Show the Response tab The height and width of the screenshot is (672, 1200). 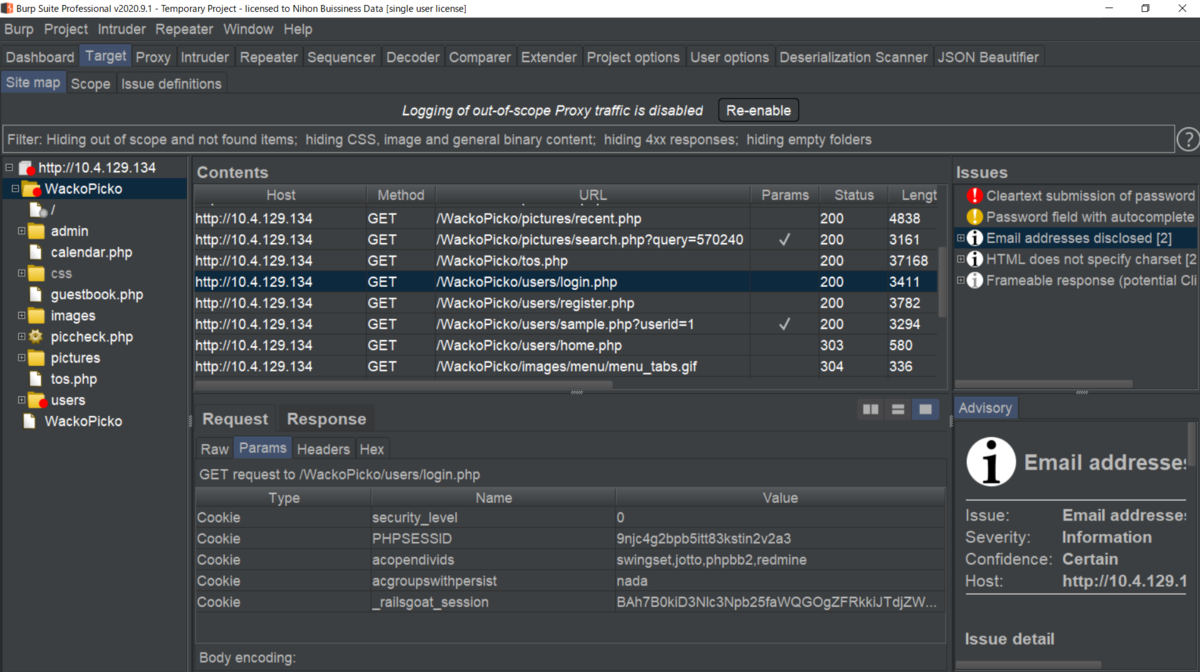pyautogui.click(x=326, y=419)
